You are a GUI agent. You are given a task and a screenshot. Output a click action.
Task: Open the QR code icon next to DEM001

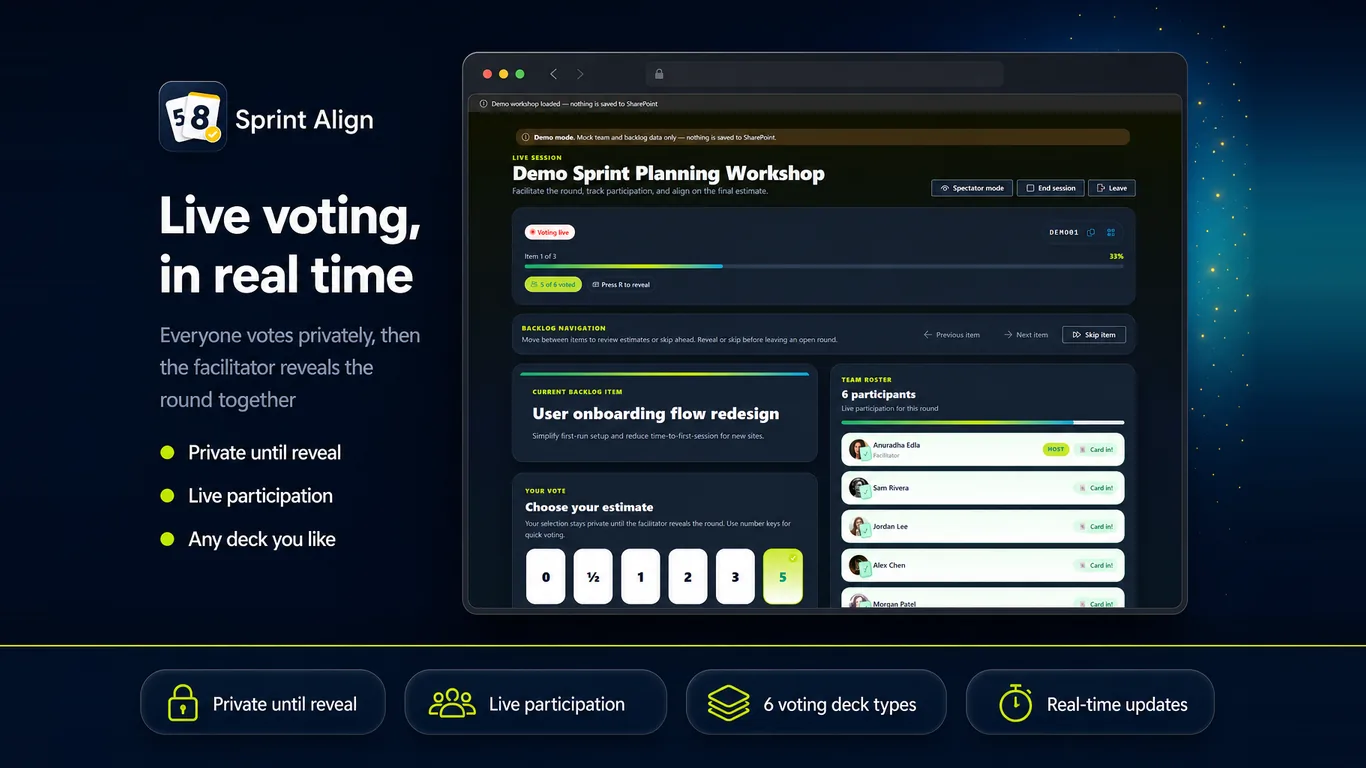[x=1111, y=232]
